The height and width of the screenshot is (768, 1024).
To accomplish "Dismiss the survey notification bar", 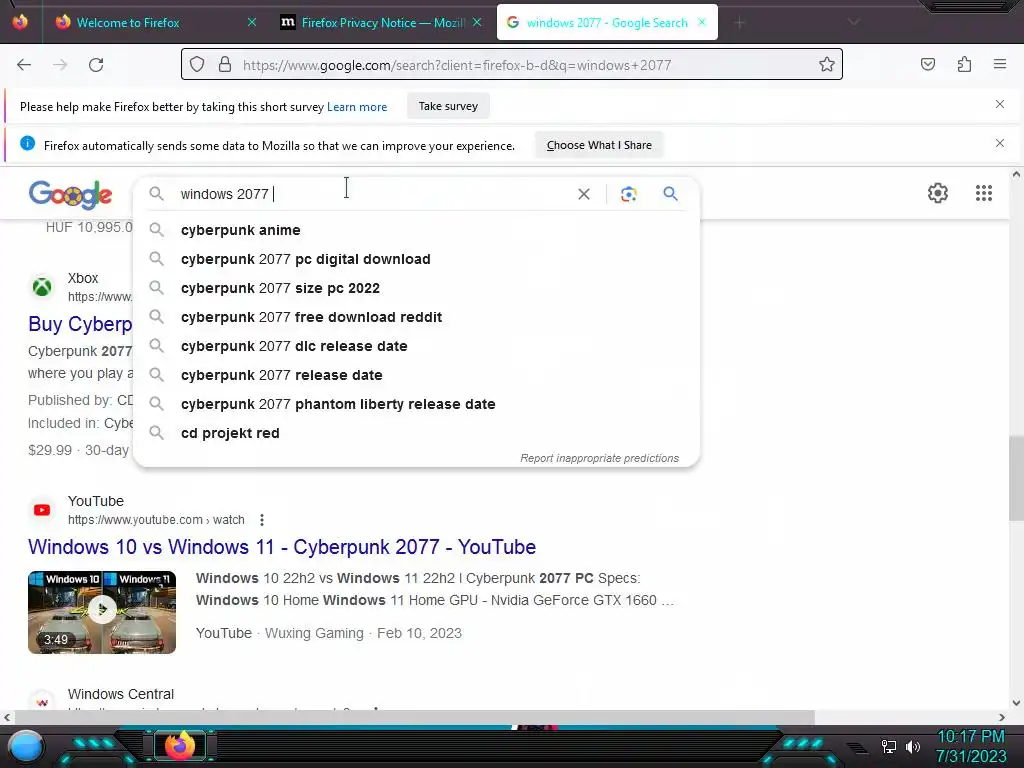I will point(1000,104).
